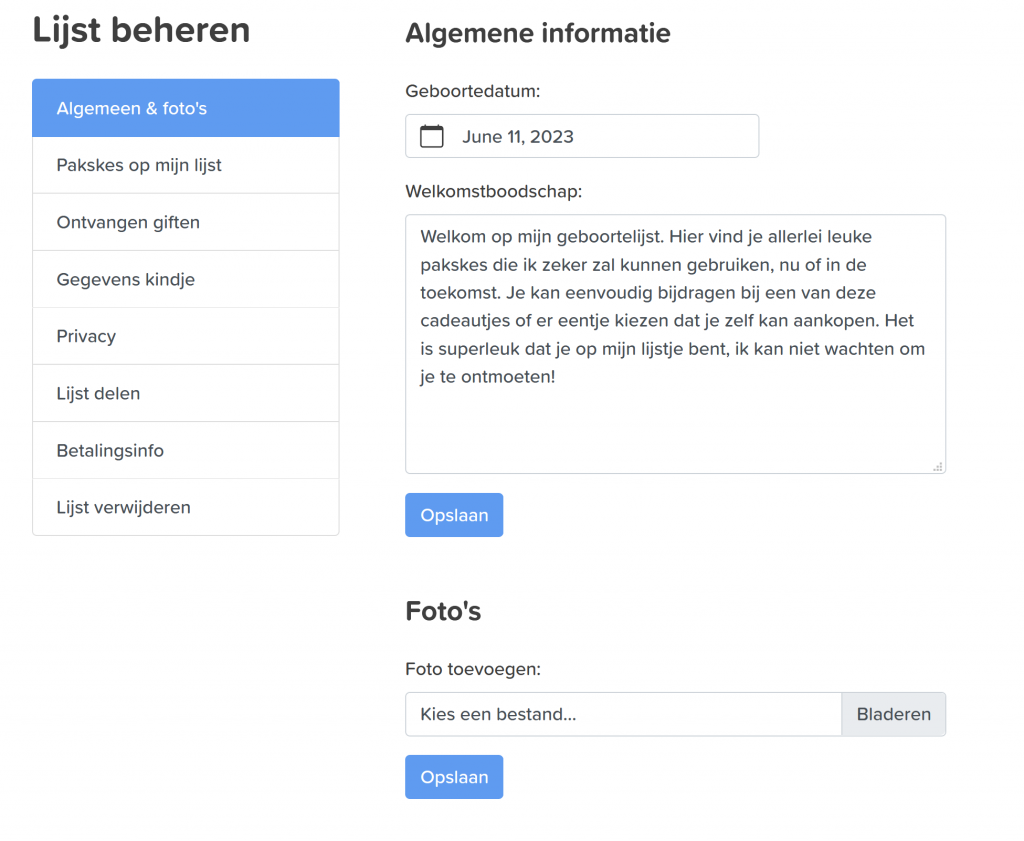
Task: Open the June 11, 2023 date field
Action: 582,136
